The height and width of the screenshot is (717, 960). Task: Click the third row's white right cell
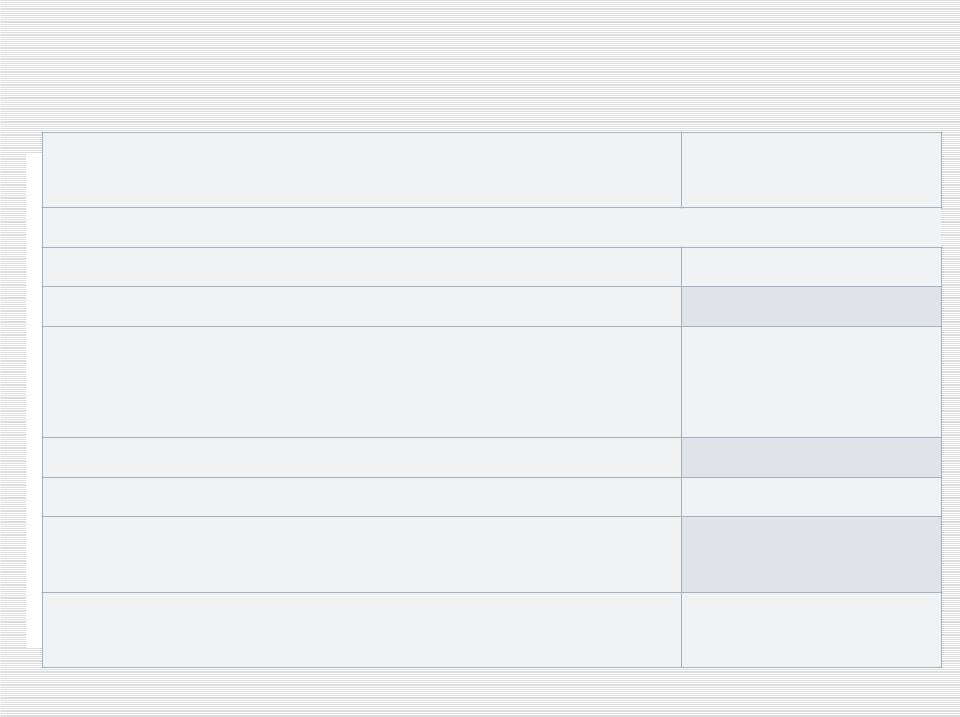(x=811, y=266)
